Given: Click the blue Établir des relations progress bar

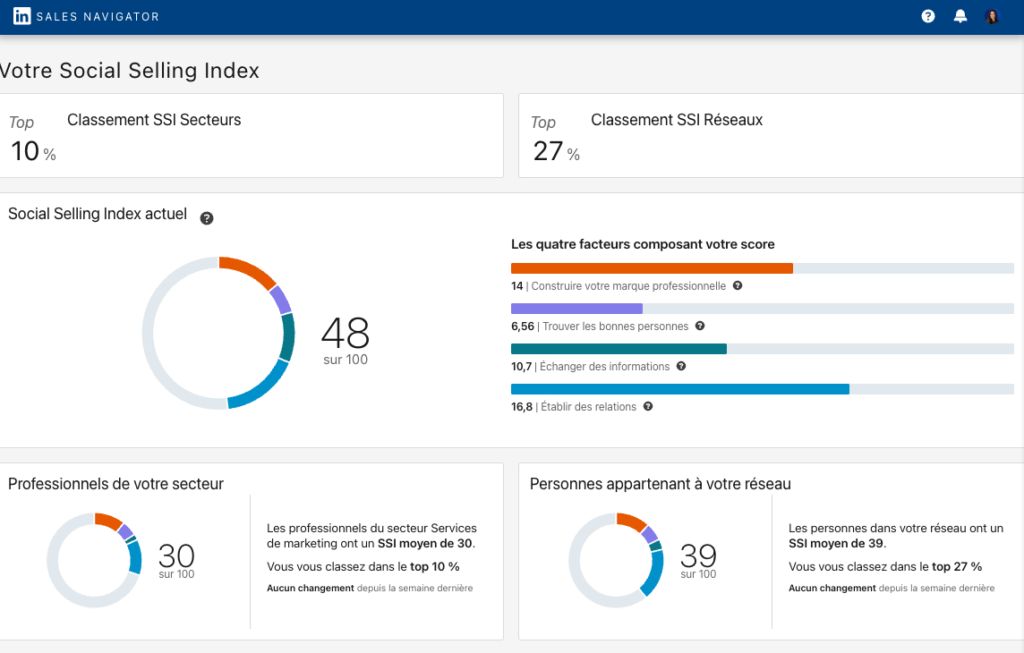Looking at the screenshot, I should pos(679,388).
